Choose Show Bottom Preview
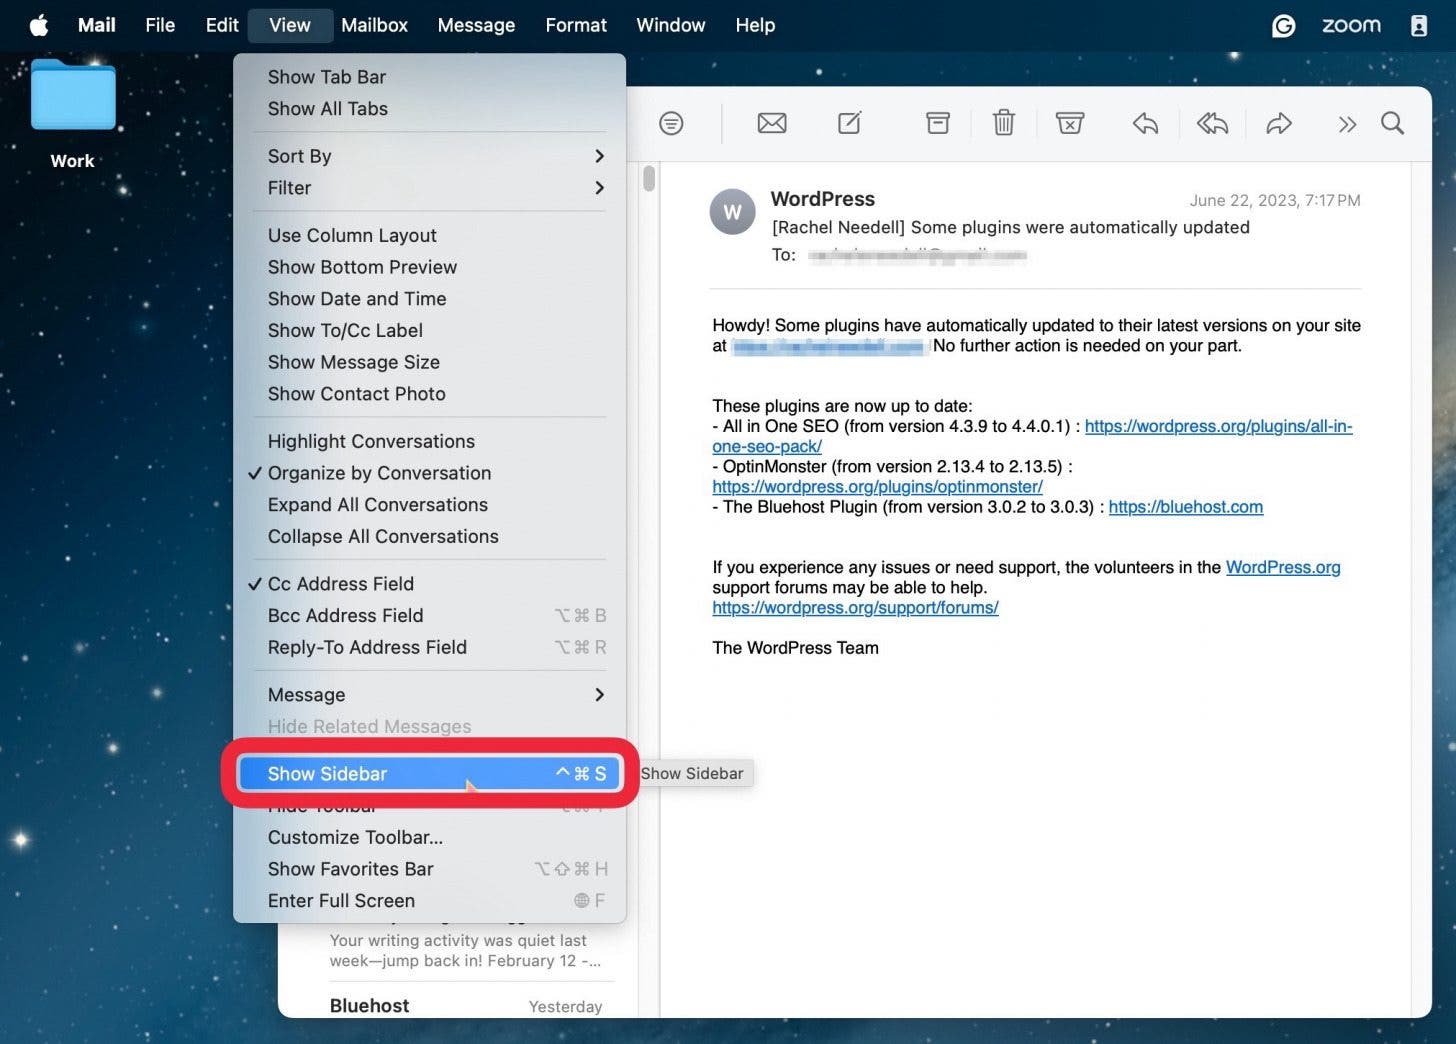Screen dimensions: 1456x1044 (430, 267)
